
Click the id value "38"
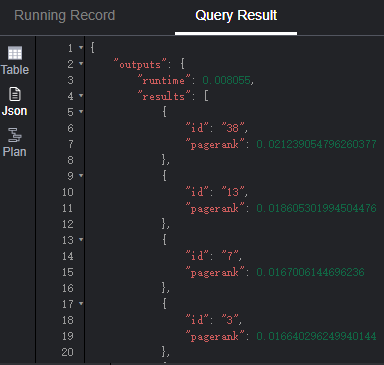point(232,128)
